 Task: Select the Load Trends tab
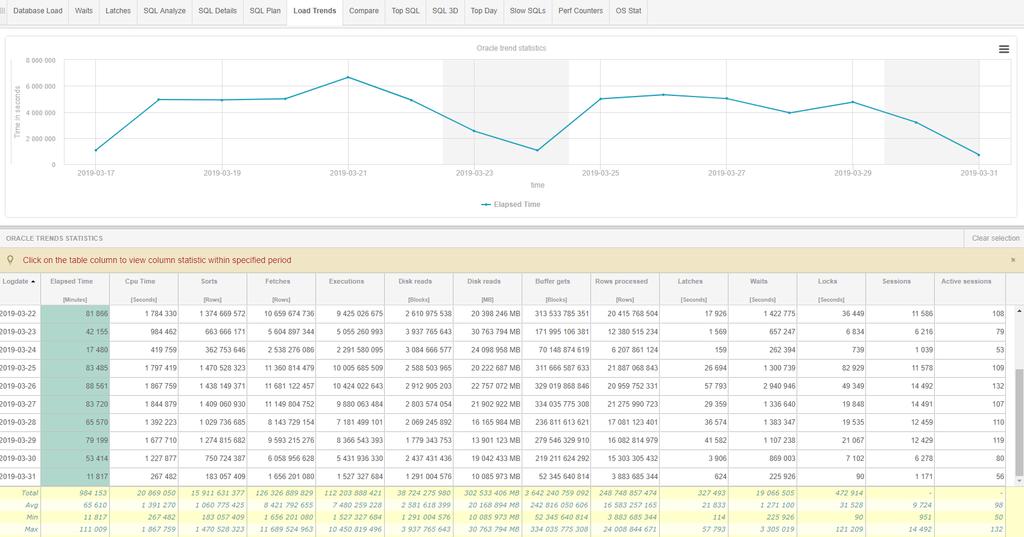[x=315, y=11]
